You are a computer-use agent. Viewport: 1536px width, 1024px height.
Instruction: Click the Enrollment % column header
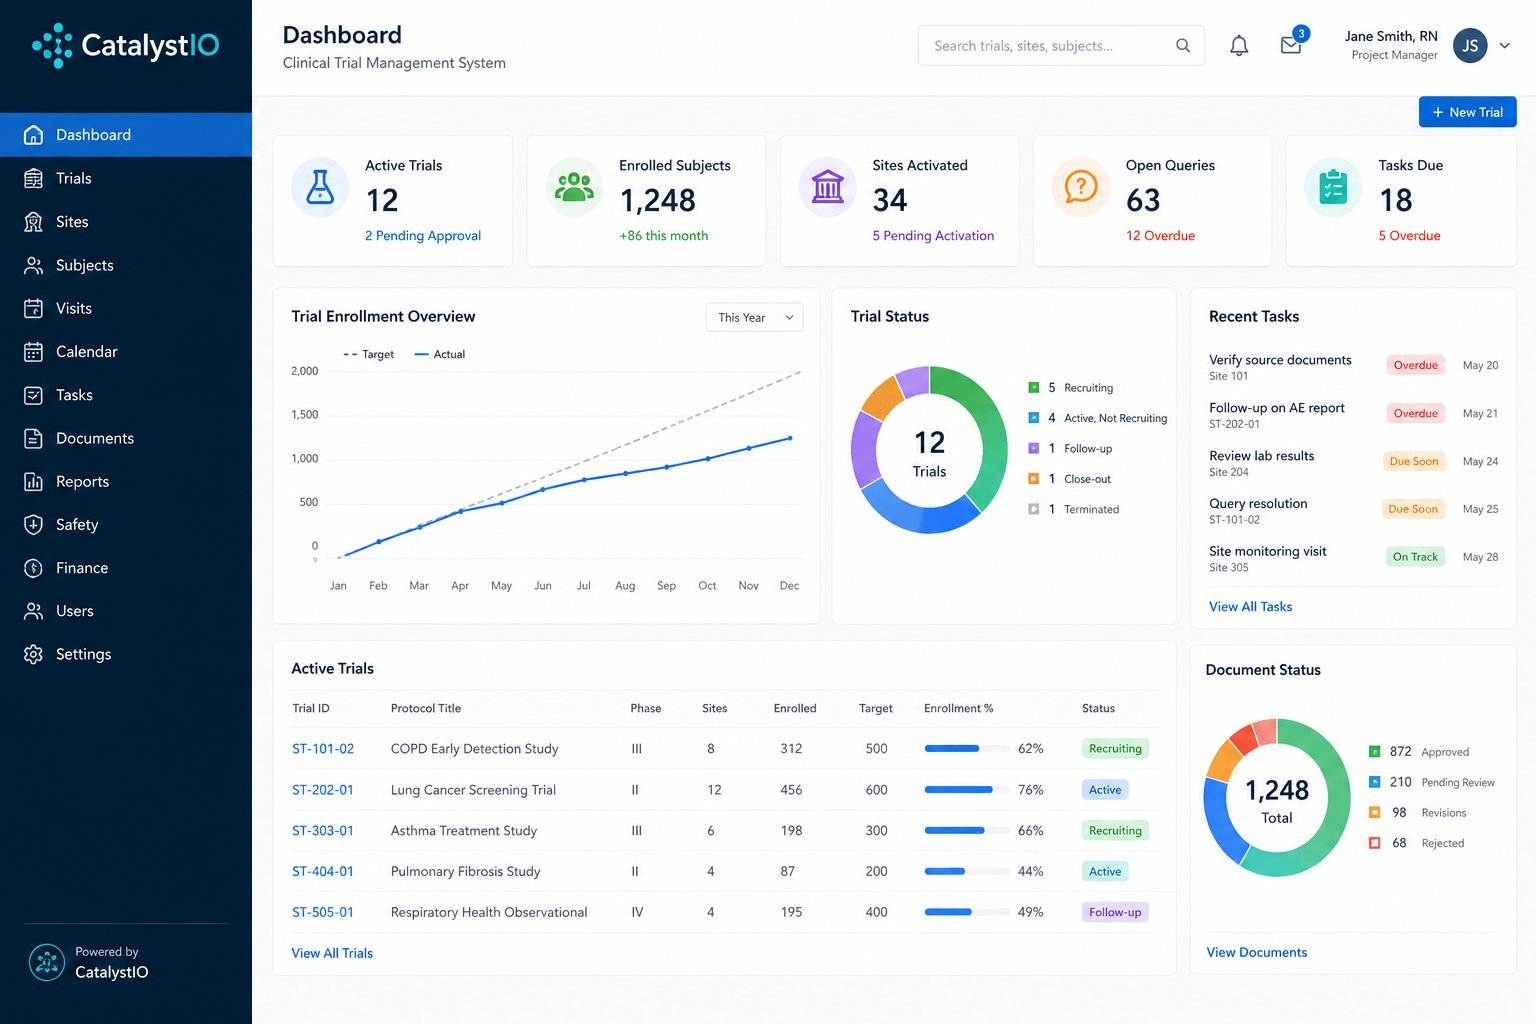pyautogui.click(x=958, y=708)
